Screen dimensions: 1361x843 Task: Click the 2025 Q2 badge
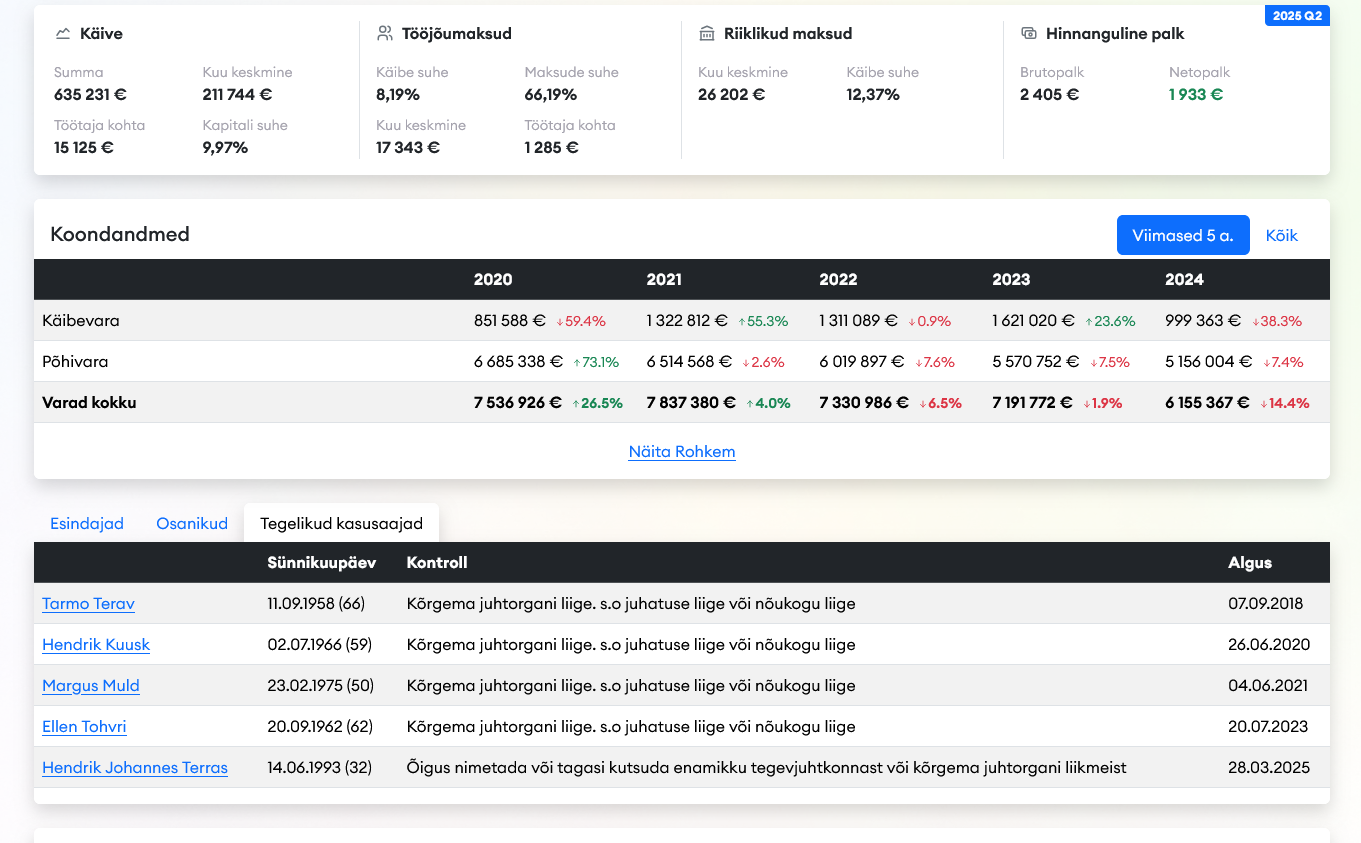[x=1297, y=16]
